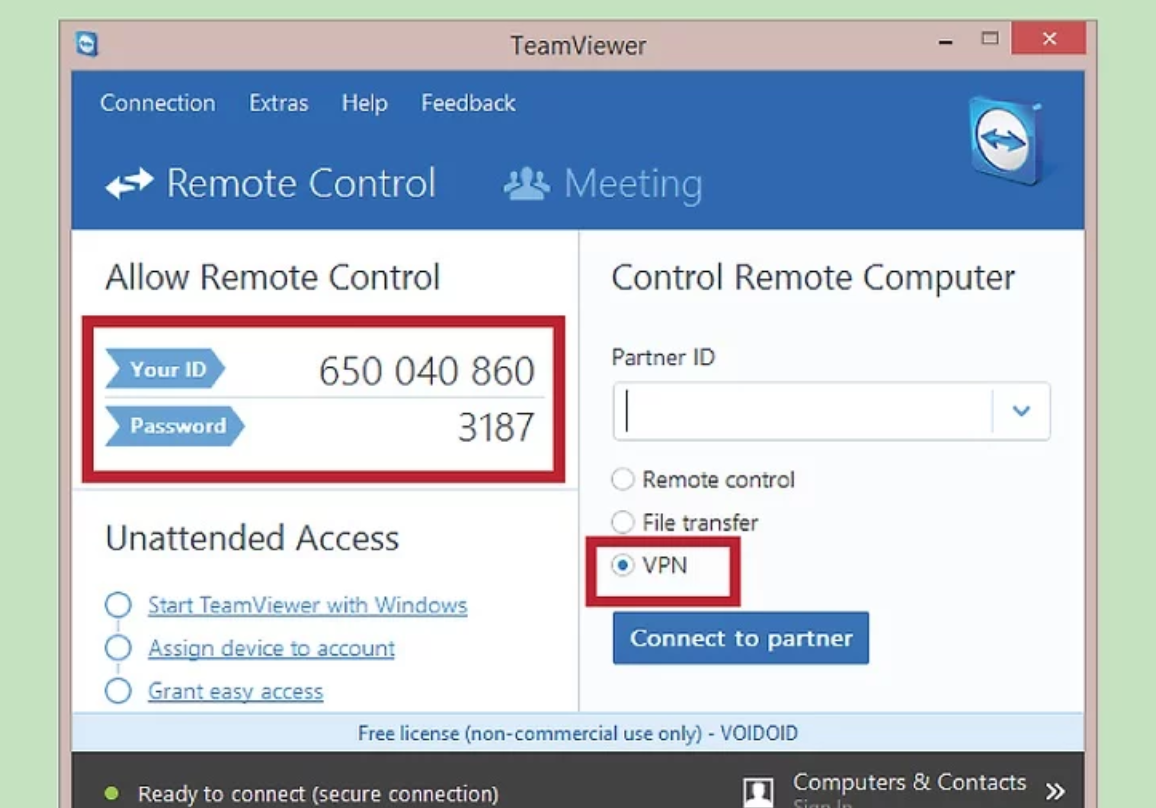The image size is (1156, 808).
Task: Click the Computers & Contacts avatar icon
Action: pos(759,792)
